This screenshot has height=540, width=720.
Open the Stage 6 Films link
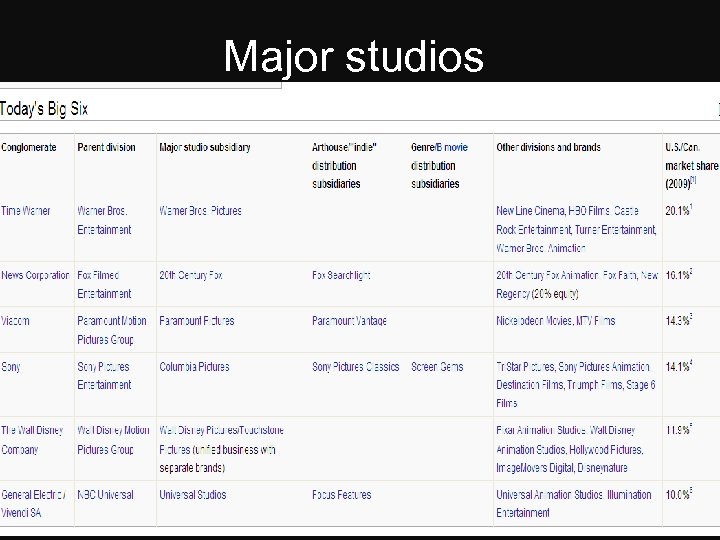[x=576, y=394]
